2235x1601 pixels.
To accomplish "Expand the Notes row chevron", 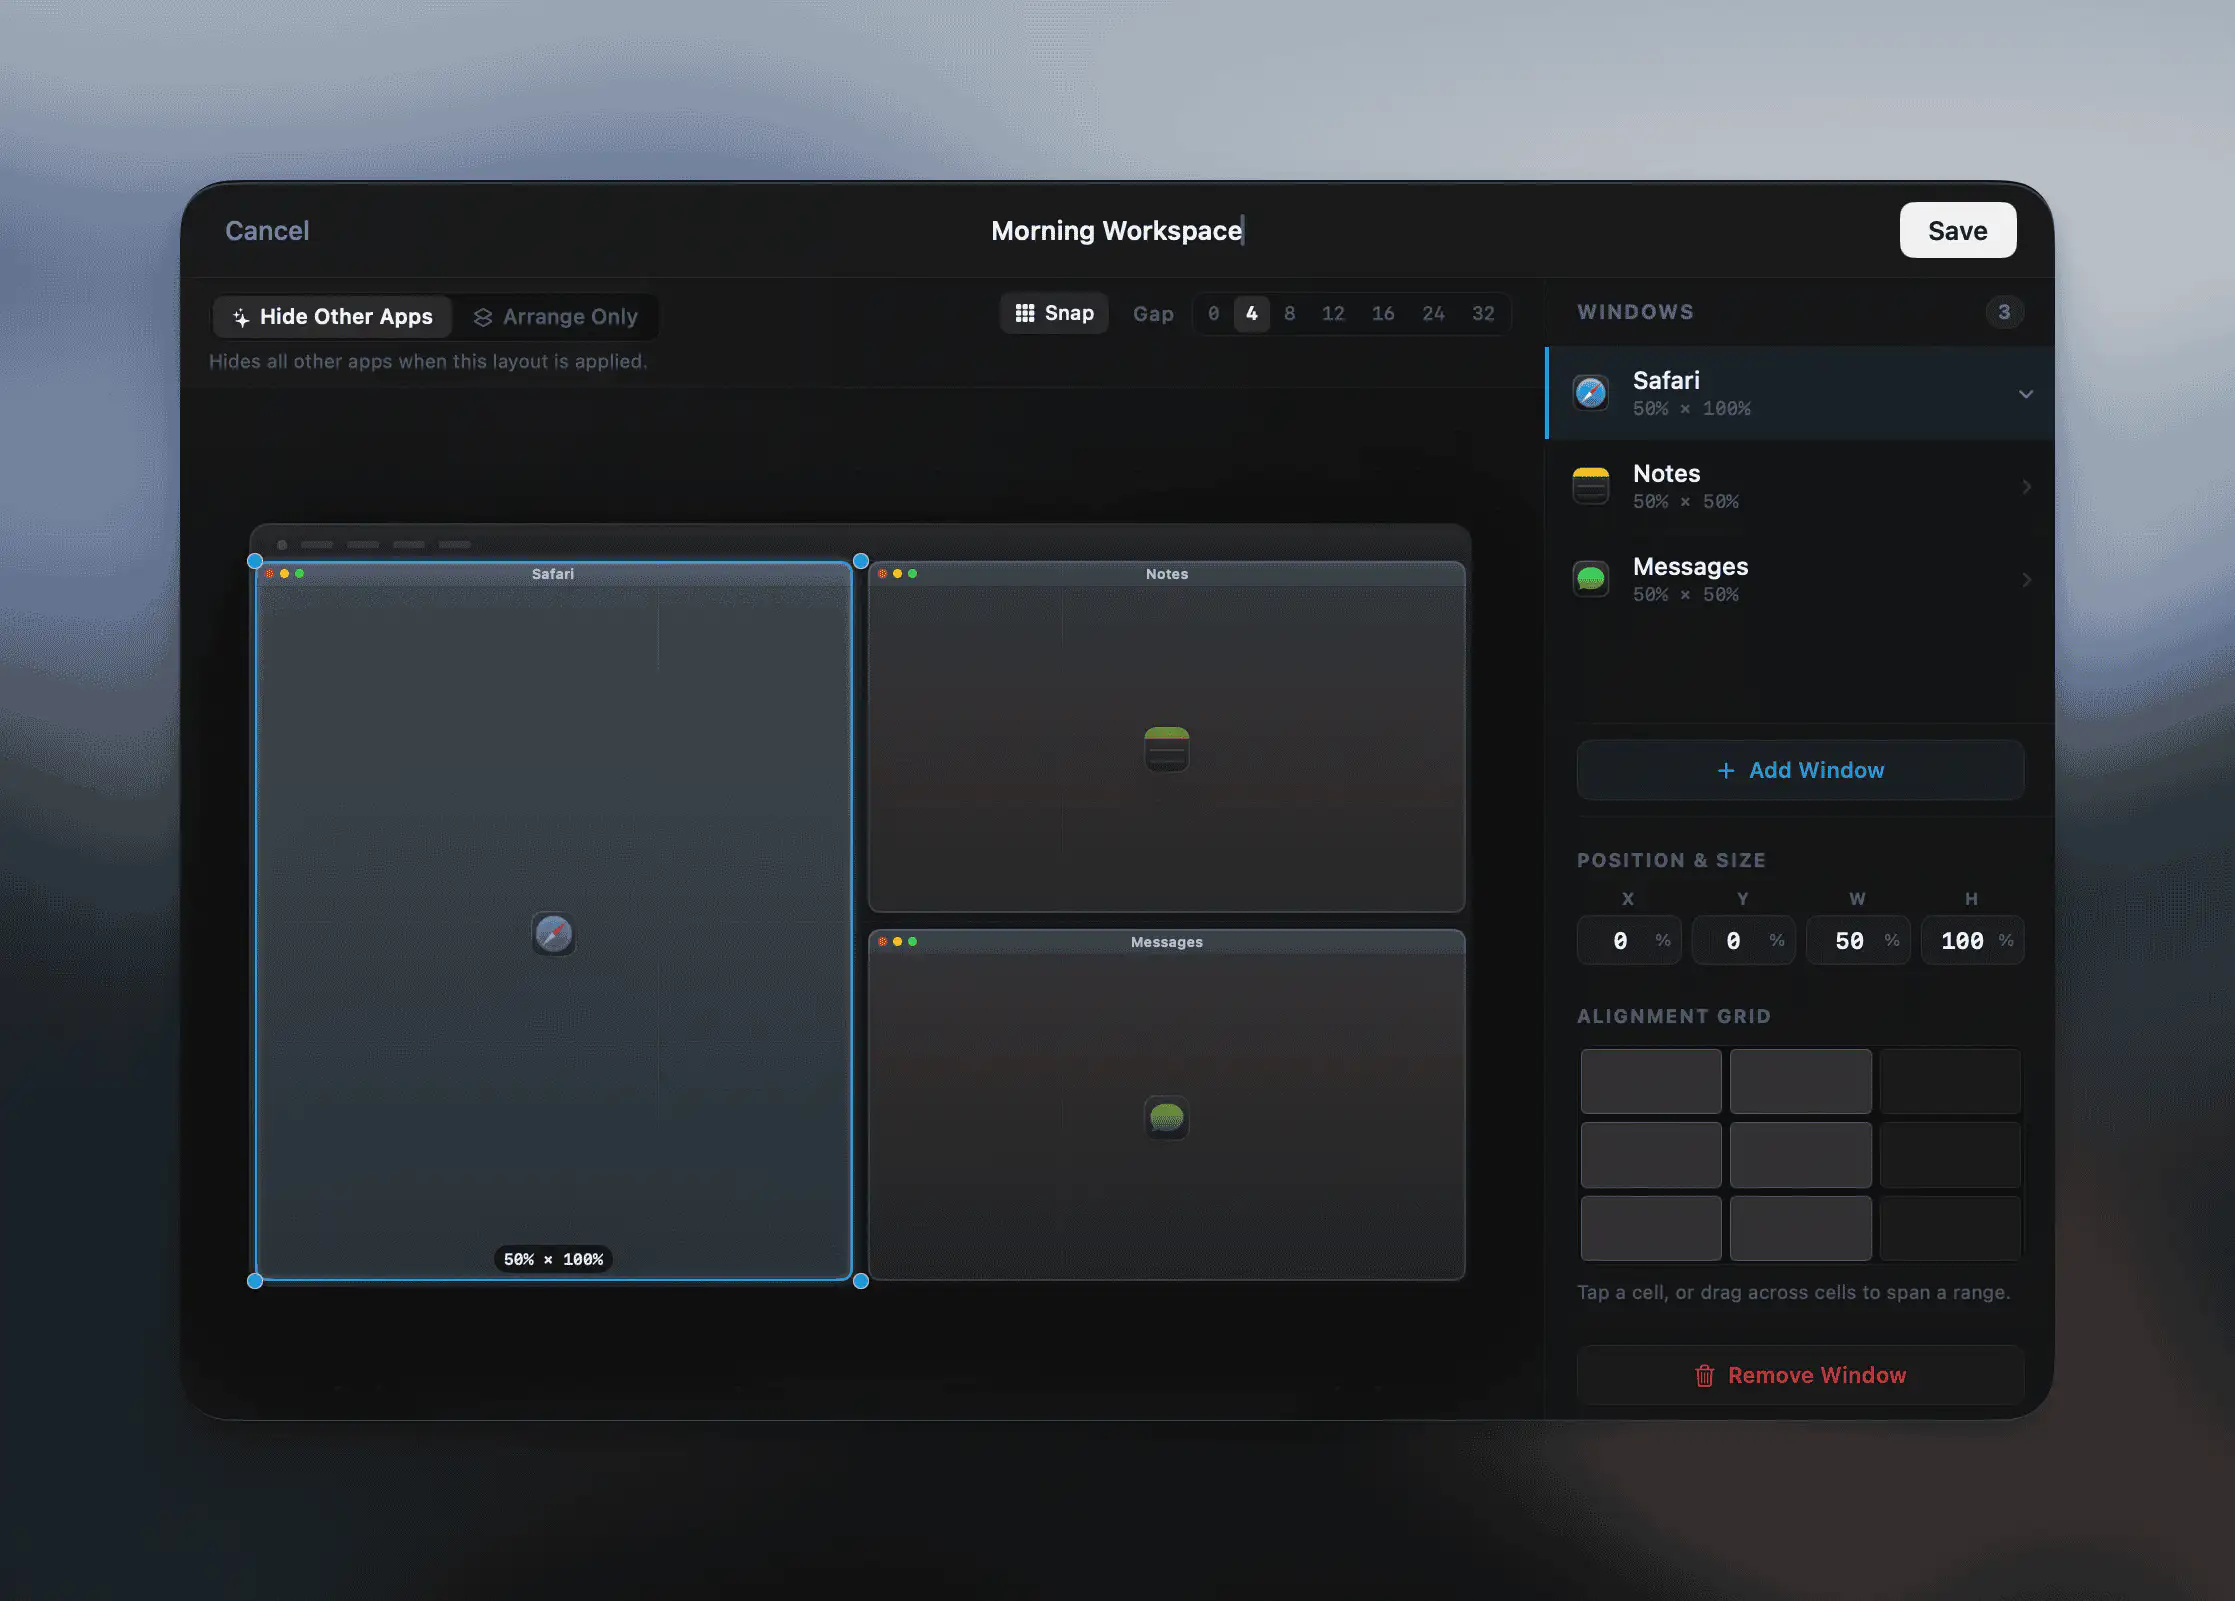I will pos(2027,487).
